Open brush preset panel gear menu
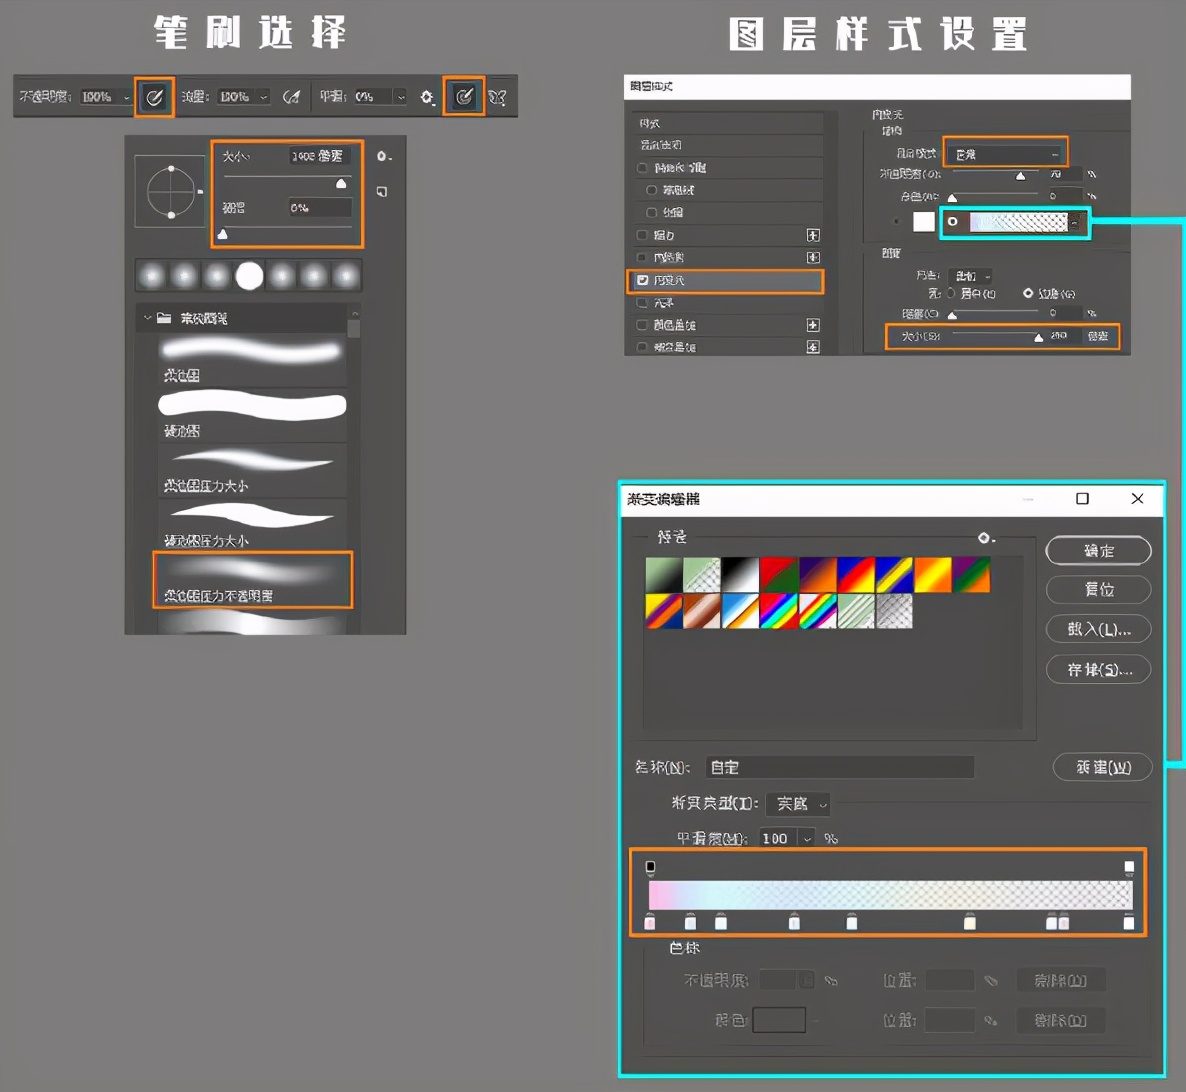This screenshot has height=1092, width=1186. tap(383, 157)
